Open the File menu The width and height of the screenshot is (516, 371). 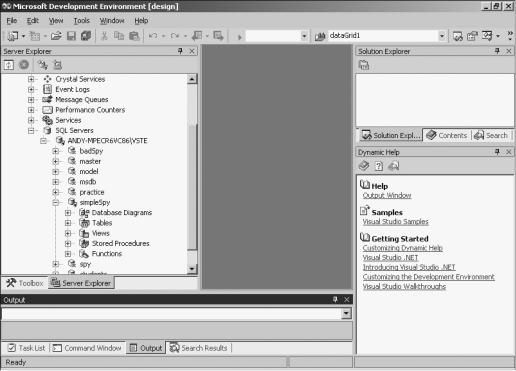point(12,21)
